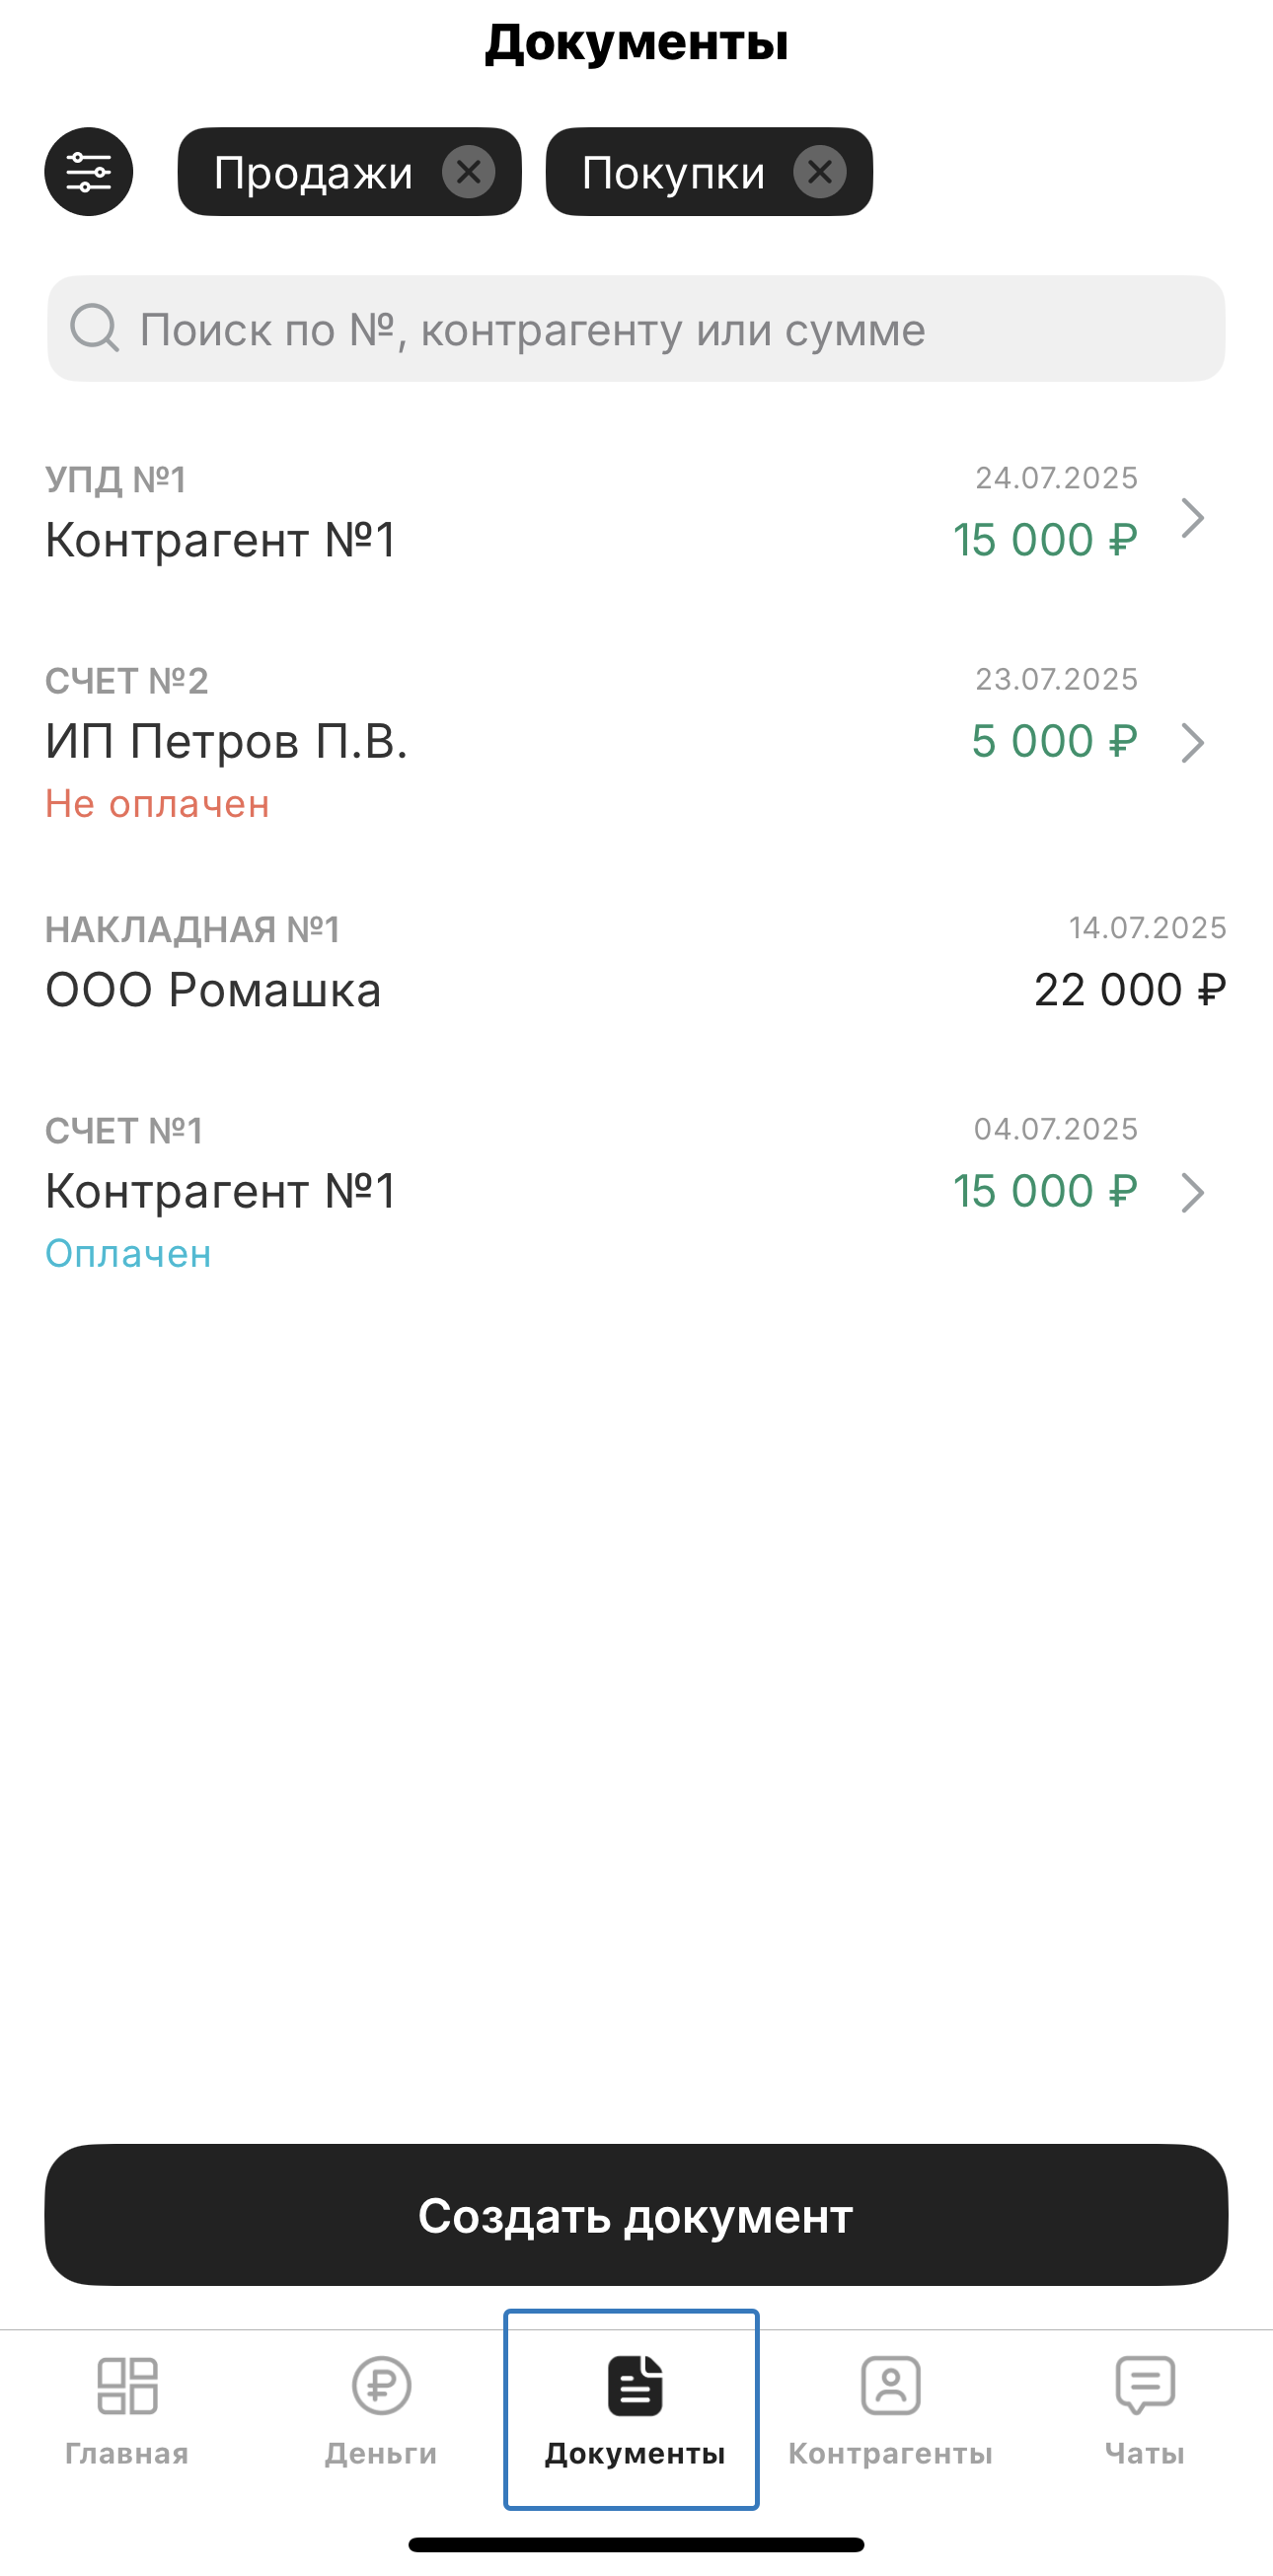Viewport: 1273px width, 2576px height.
Task: Open УПД №1 details chevron
Action: click(x=1191, y=518)
